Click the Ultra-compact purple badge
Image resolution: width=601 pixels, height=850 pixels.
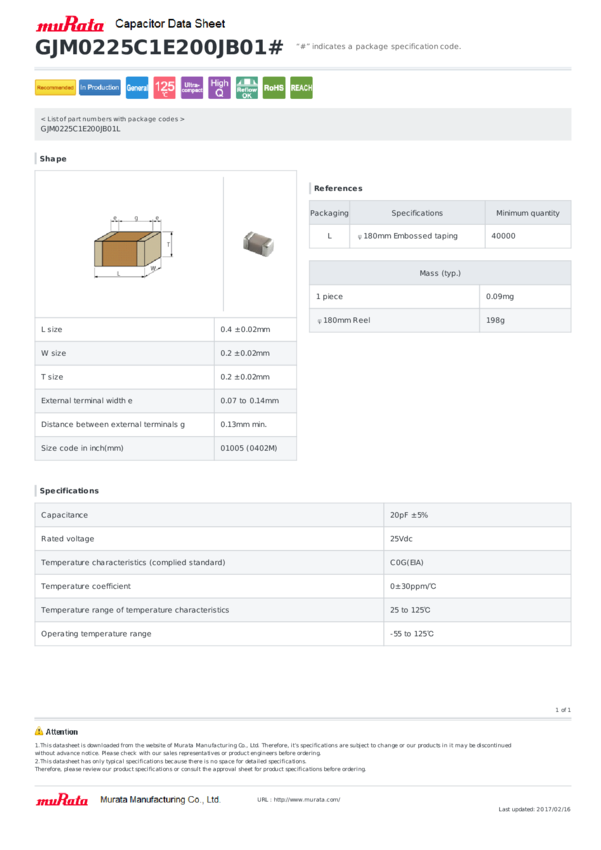192,87
